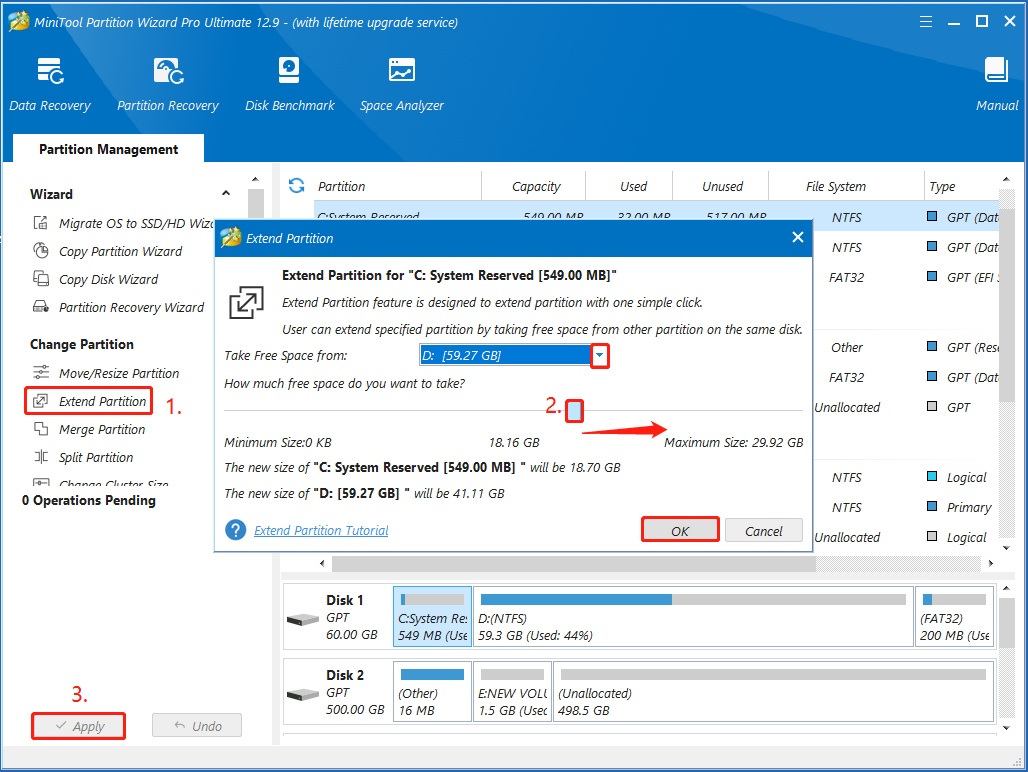Open the Space Analyzer tool
Viewport: 1028px width, 772px height.
401,84
